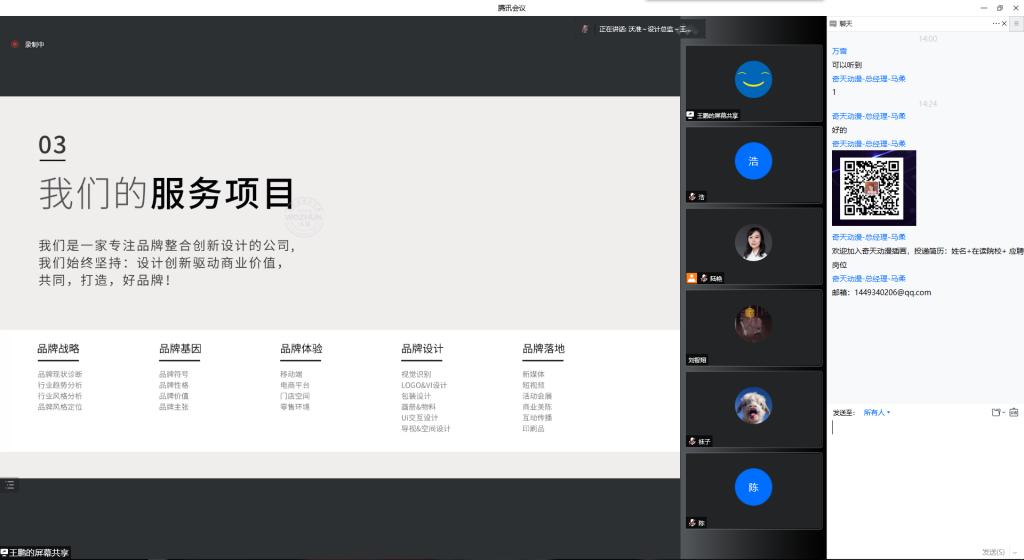The width and height of the screenshot is (1024, 560).
Task: Minimize the 腾讯会议 window
Action: click(984, 8)
